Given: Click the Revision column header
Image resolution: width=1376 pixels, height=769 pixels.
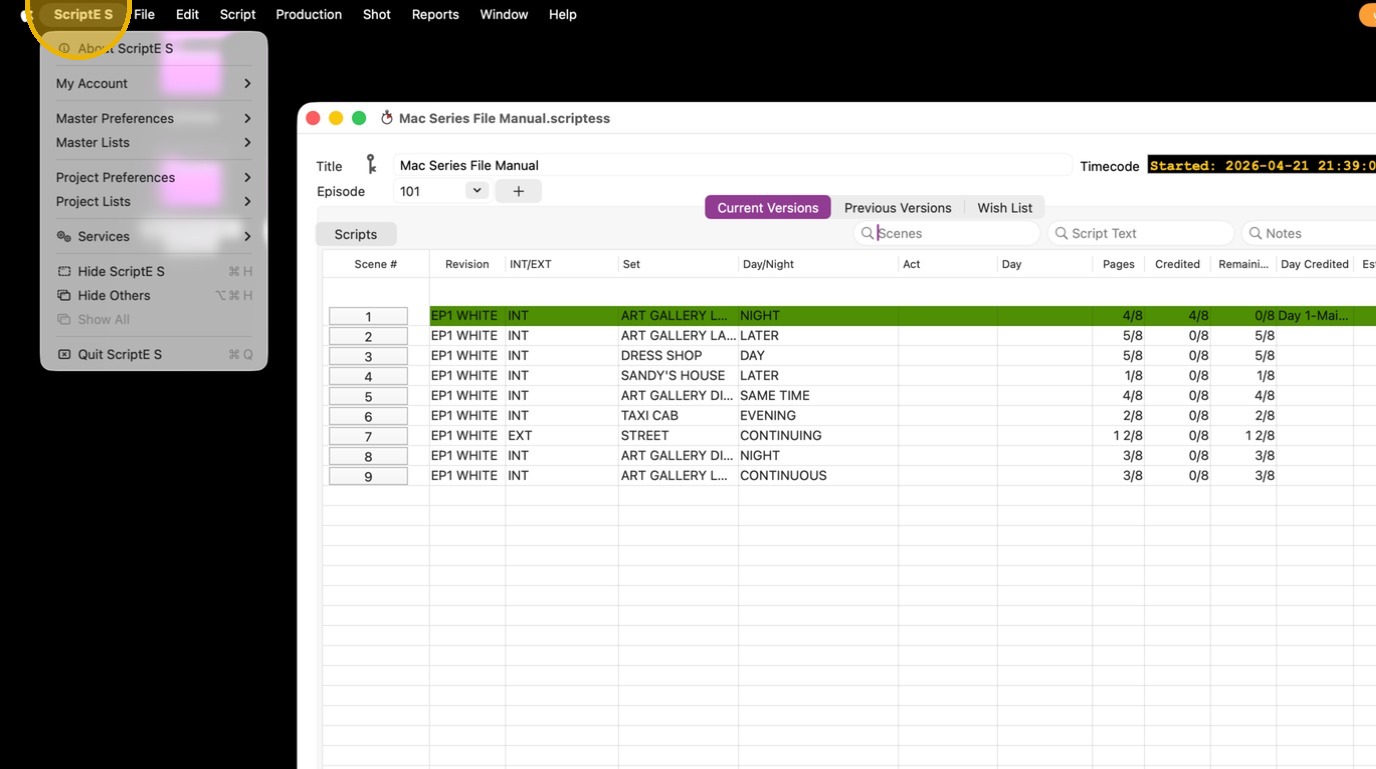Looking at the screenshot, I should click(467, 264).
